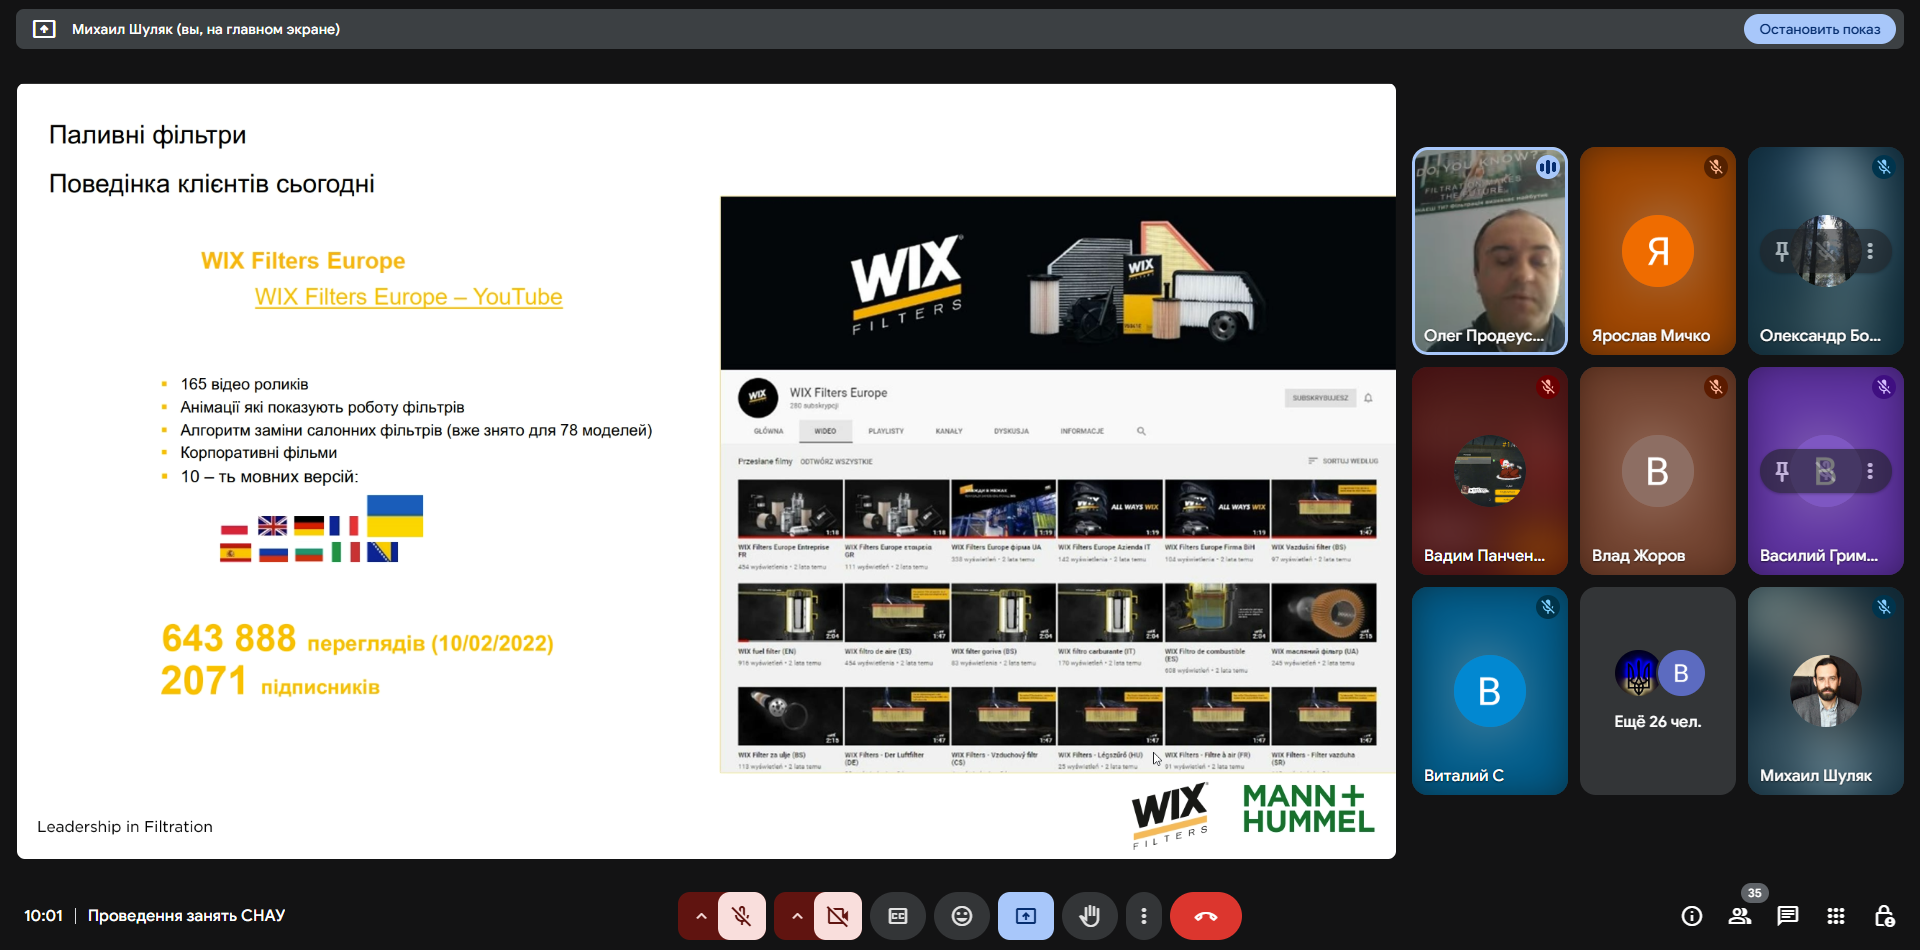Open SORTUJ WEDŁUG sort dropdown
The height and width of the screenshot is (950, 1920).
(1343, 461)
